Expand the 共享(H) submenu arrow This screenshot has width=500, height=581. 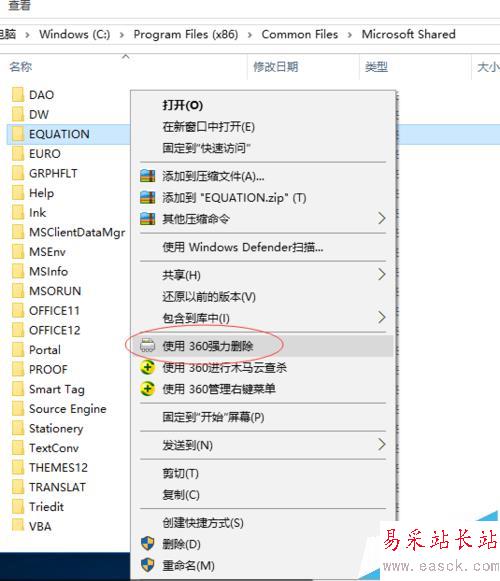pos(382,275)
